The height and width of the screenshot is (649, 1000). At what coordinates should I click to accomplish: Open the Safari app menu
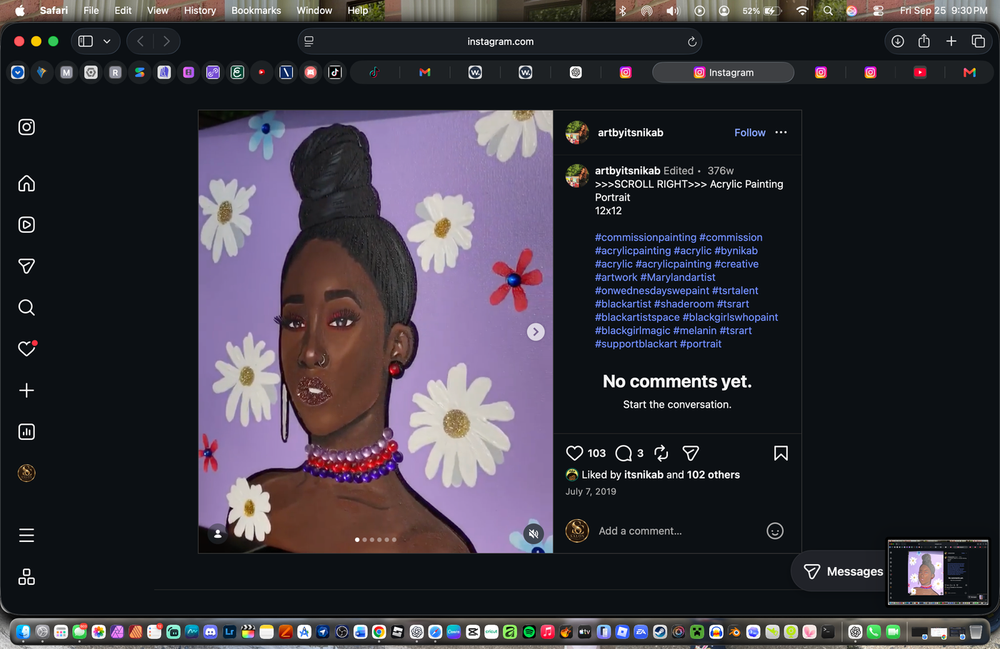(x=54, y=10)
